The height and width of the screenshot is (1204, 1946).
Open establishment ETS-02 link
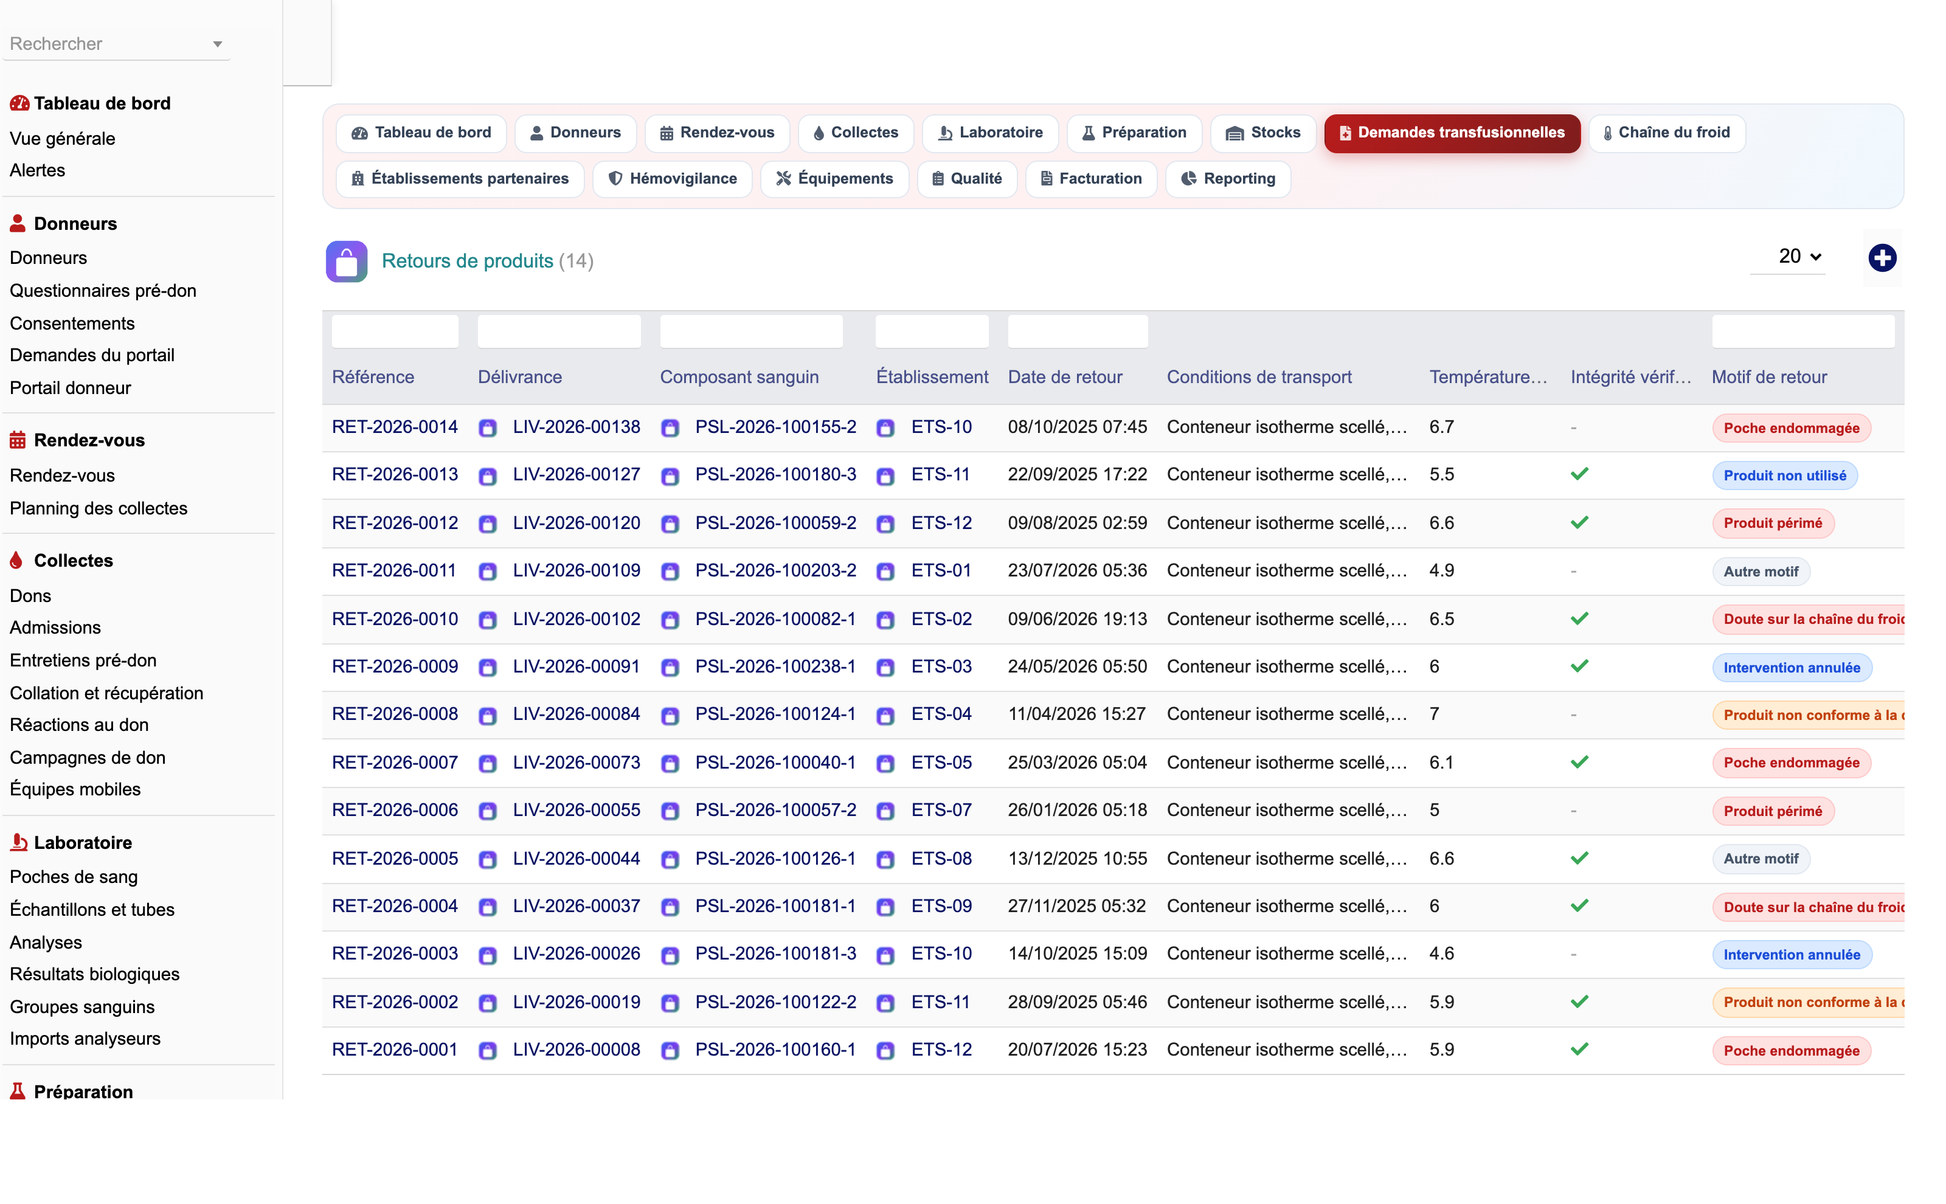[941, 619]
